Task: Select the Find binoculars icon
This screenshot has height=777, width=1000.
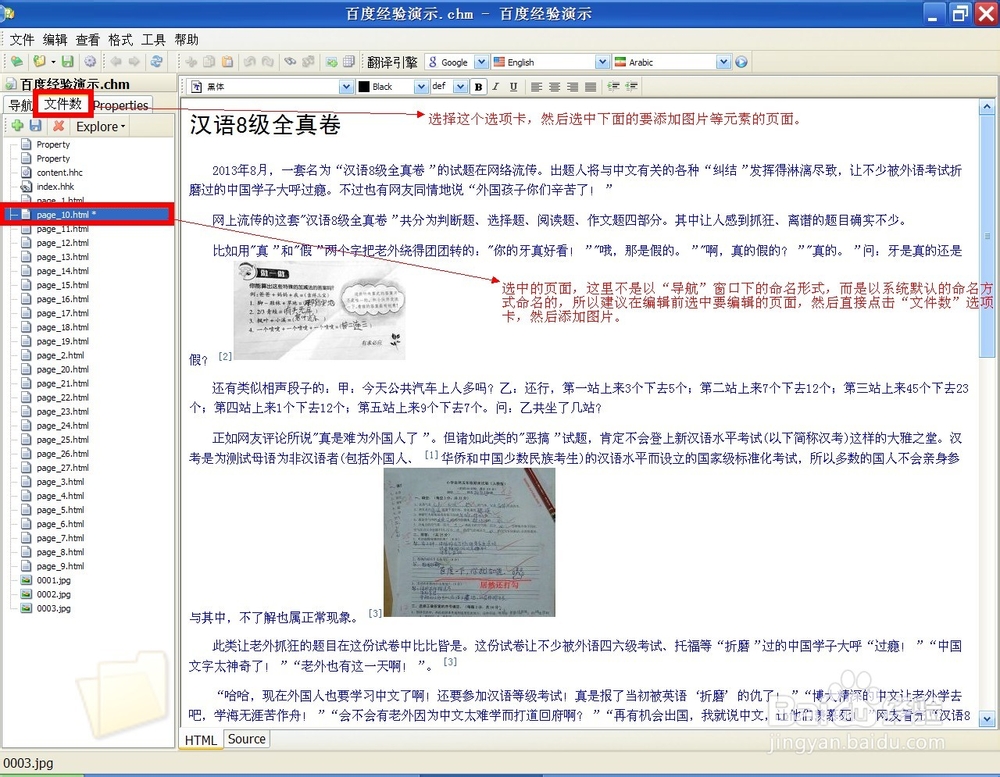Action: pos(290,61)
